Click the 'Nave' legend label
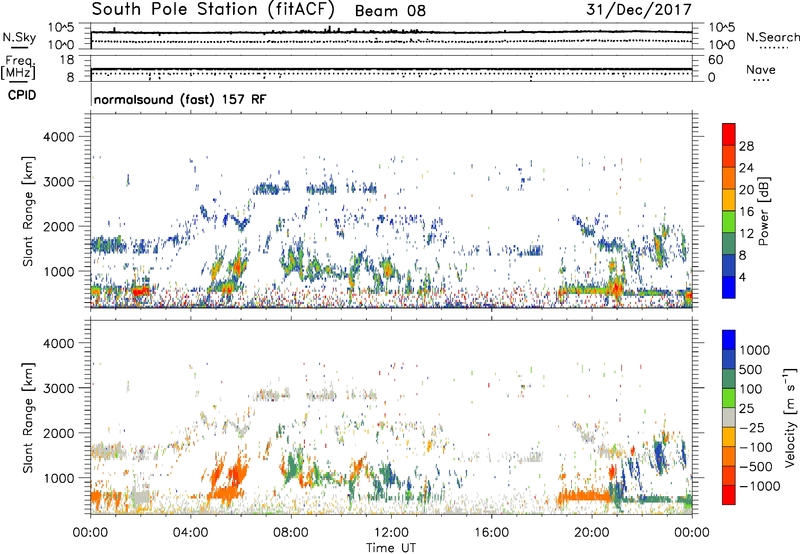The height and width of the screenshot is (554, 800). click(760, 69)
